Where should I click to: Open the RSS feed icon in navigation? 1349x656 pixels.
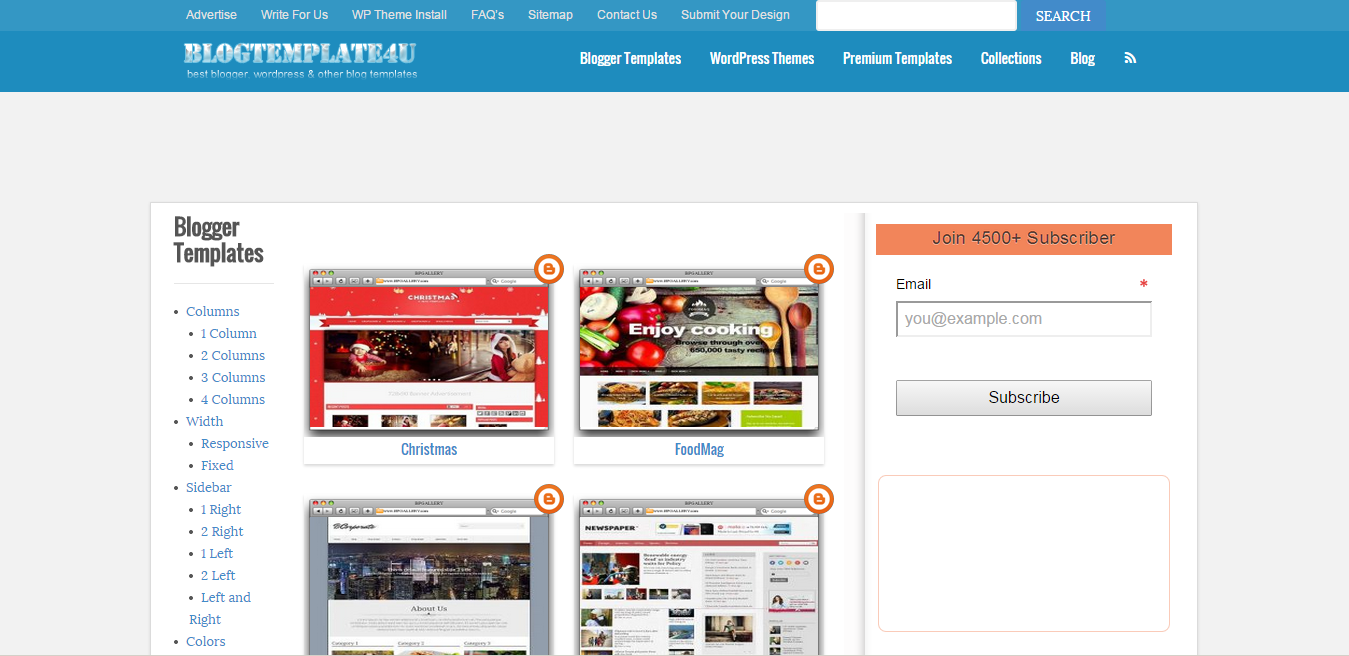[x=1130, y=58]
